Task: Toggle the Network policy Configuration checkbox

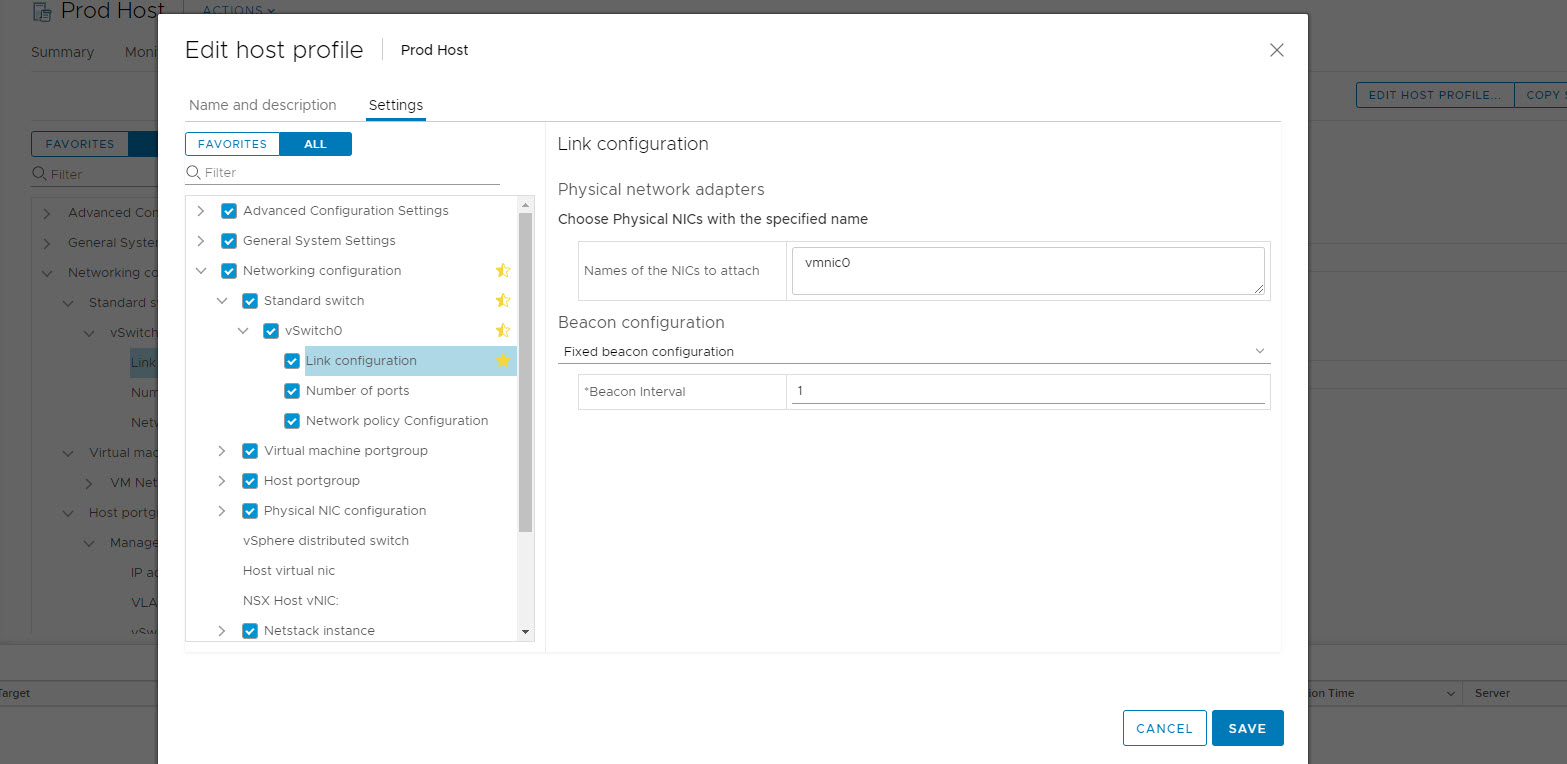Action: tap(292, 421)
